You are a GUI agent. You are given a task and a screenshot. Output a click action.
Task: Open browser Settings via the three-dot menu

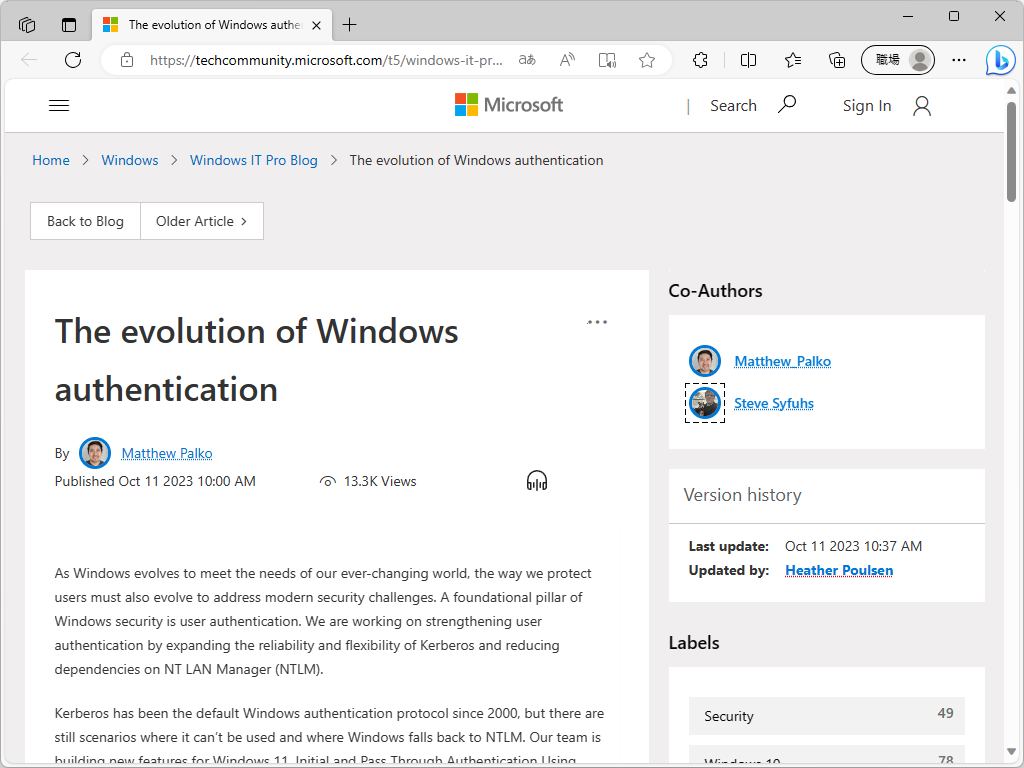point(959,60)
